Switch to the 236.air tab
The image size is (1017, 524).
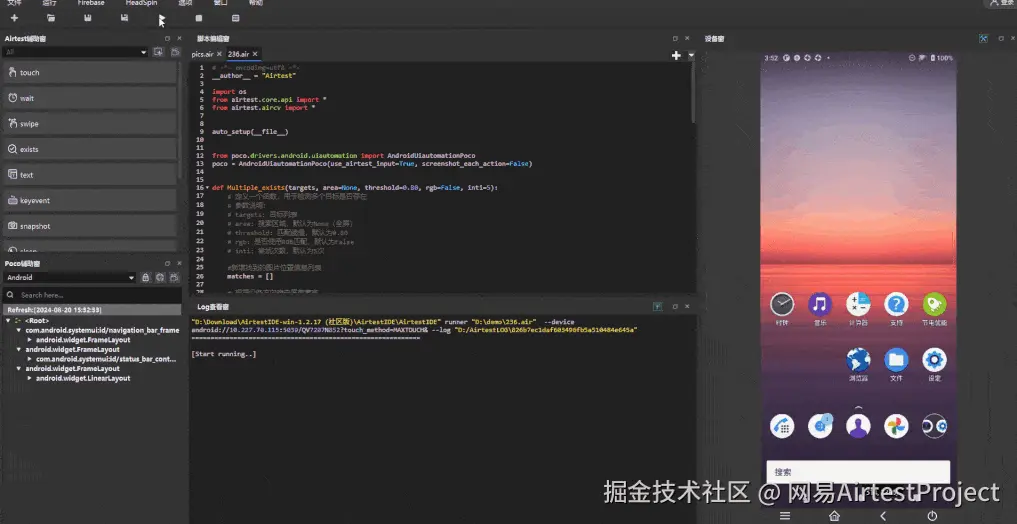[x=239, y=54]
